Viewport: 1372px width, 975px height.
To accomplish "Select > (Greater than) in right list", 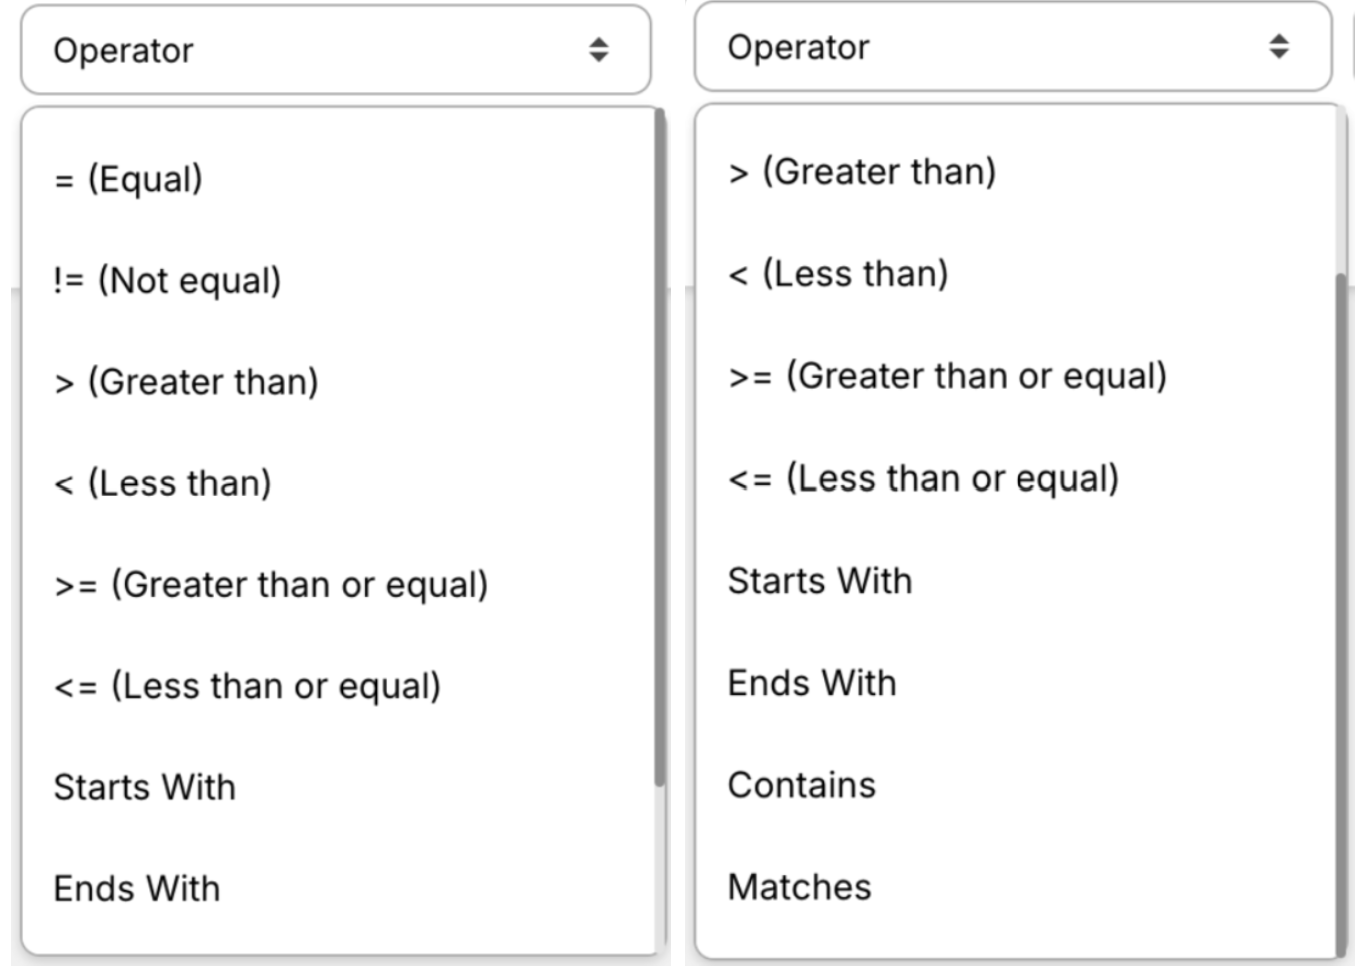I will click(862, 172).
